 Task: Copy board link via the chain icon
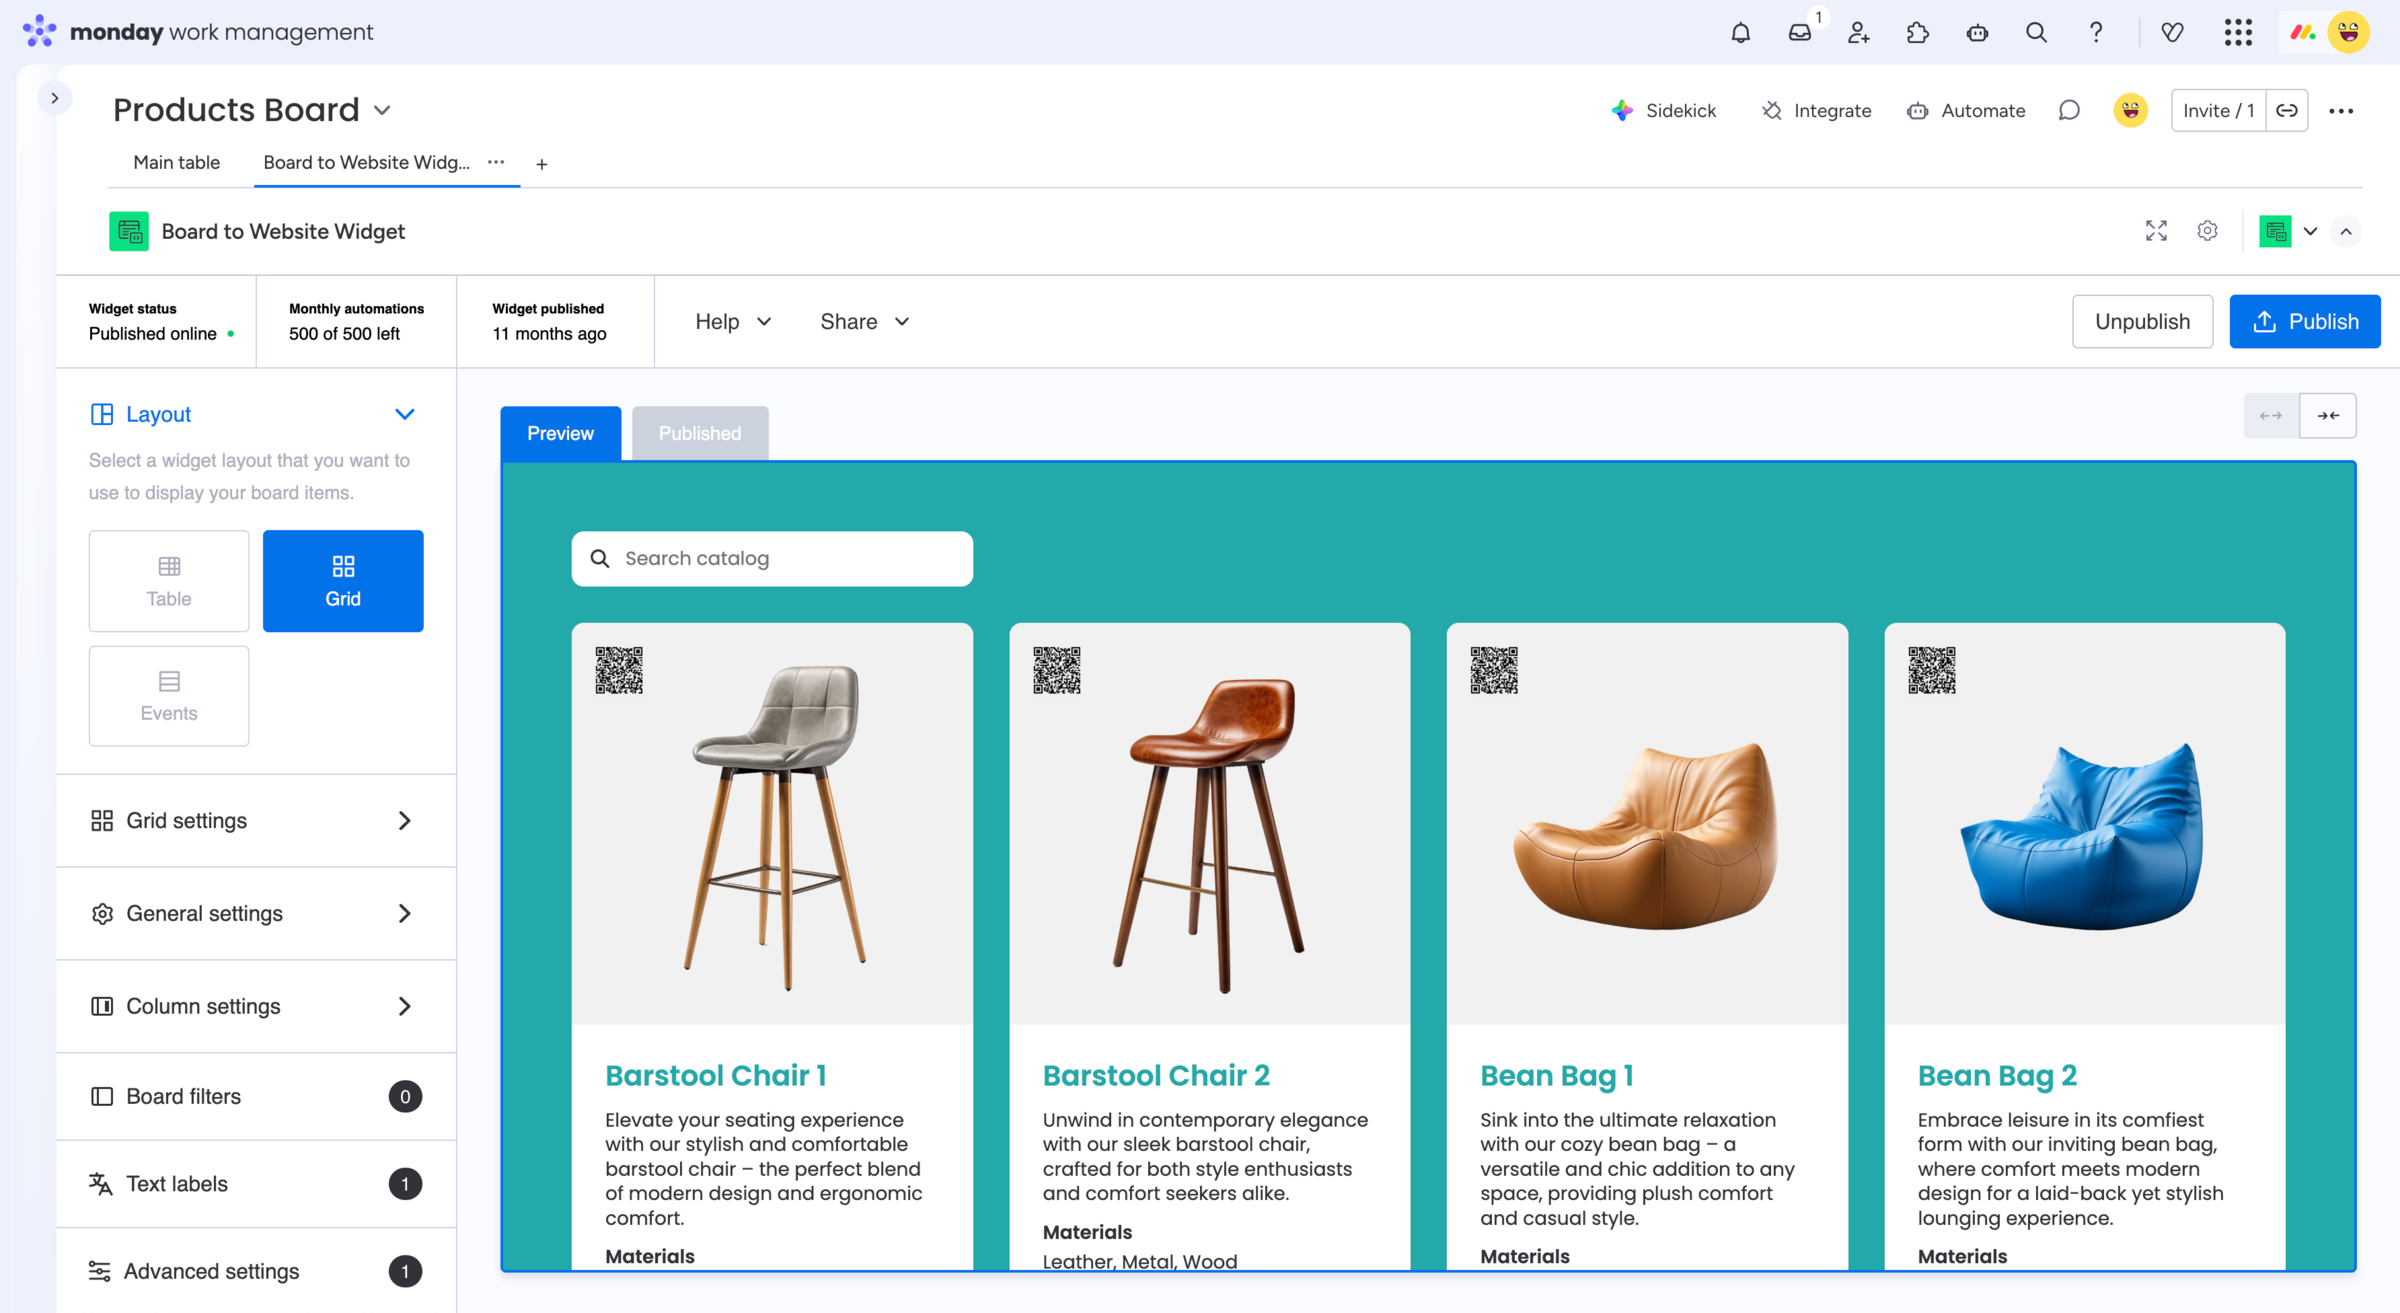coord(2287,110)
